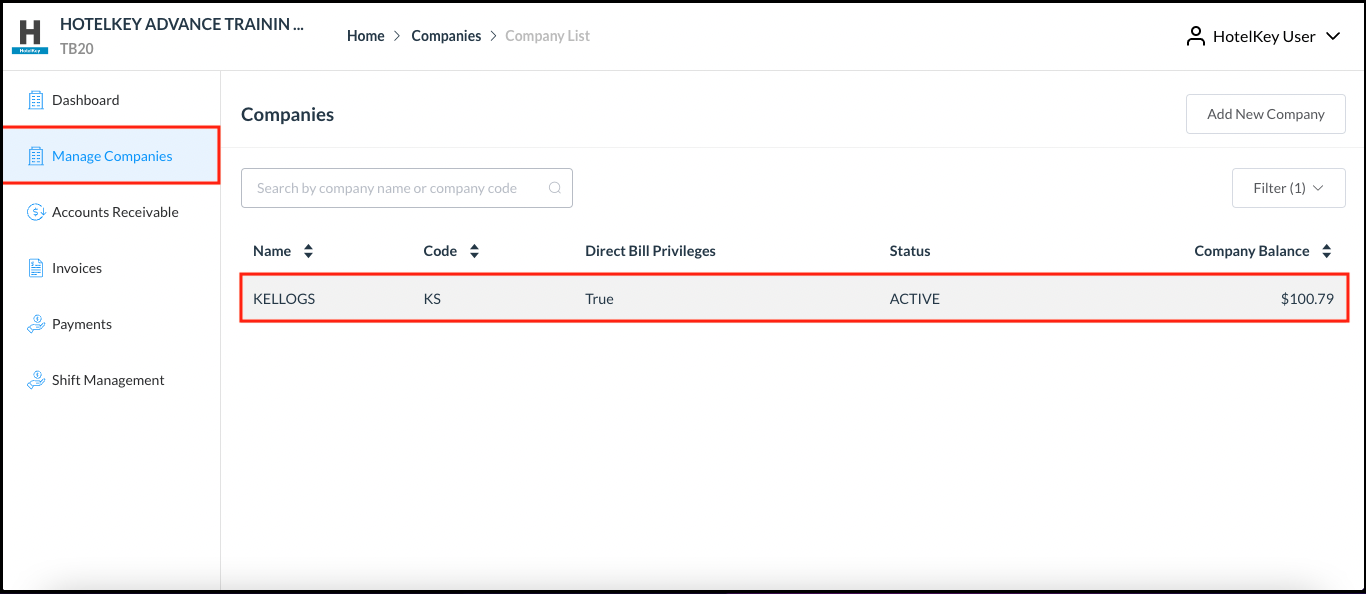Sort by Company Balance column arrows
Viewport: 1366px width, 594px height.
(x=1327, y=250)
